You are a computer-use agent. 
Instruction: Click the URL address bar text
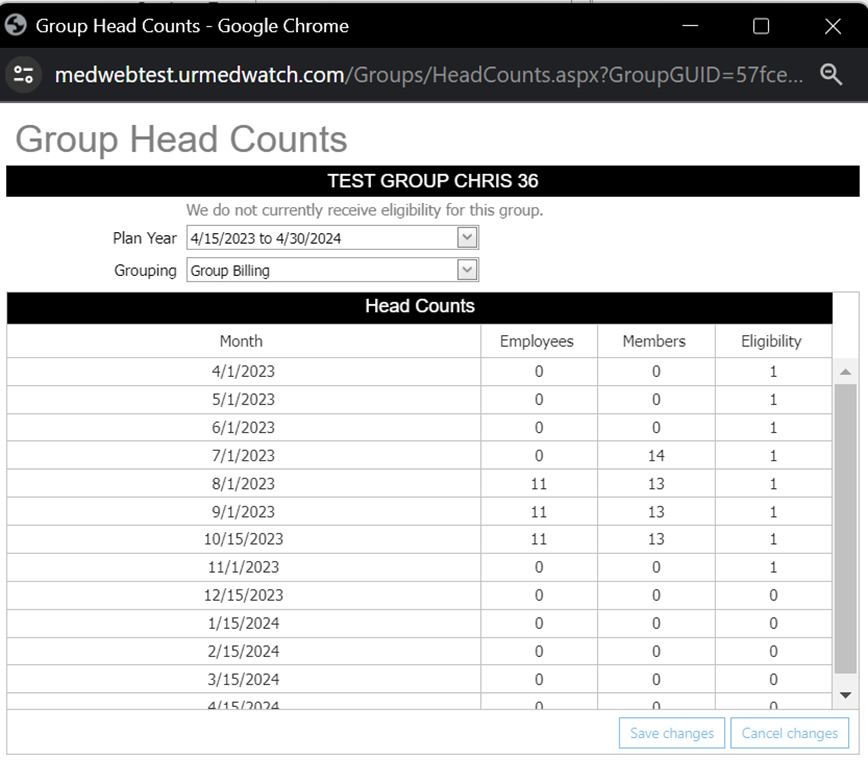click(430, 75)
